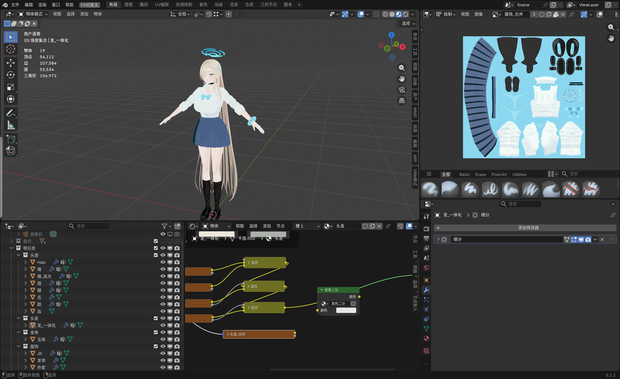Click the blue Z axis on navigation gizmo
This screenshot has width=620, height=379.
click(391, 35)
